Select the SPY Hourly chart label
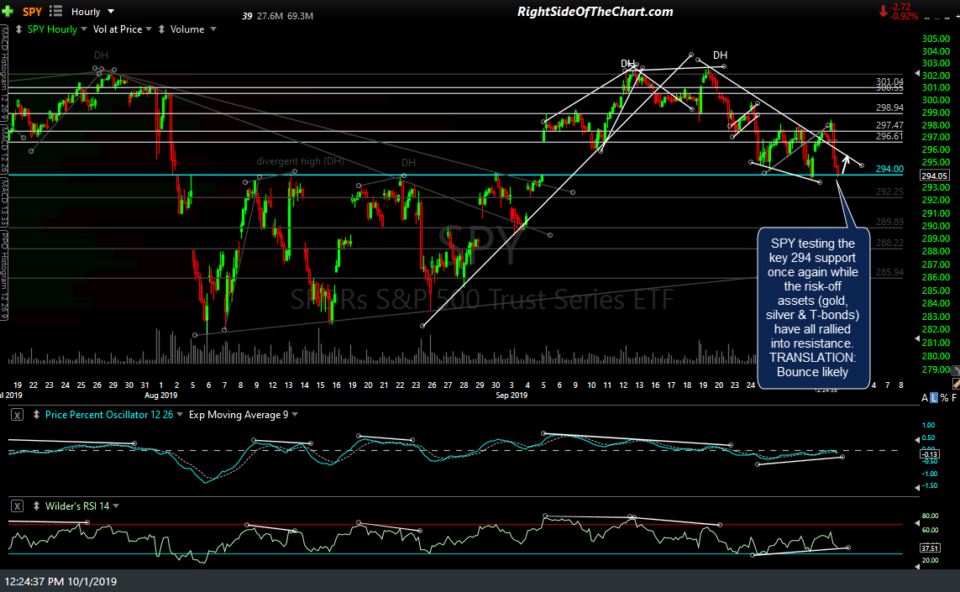This screenshot has height=592, width=960. click(52, 29)
